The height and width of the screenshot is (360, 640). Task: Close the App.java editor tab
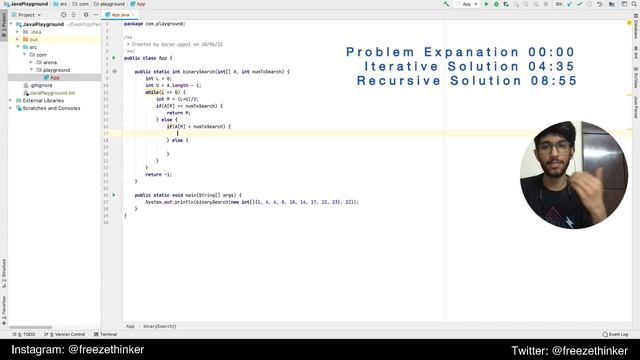pos(133,15)
